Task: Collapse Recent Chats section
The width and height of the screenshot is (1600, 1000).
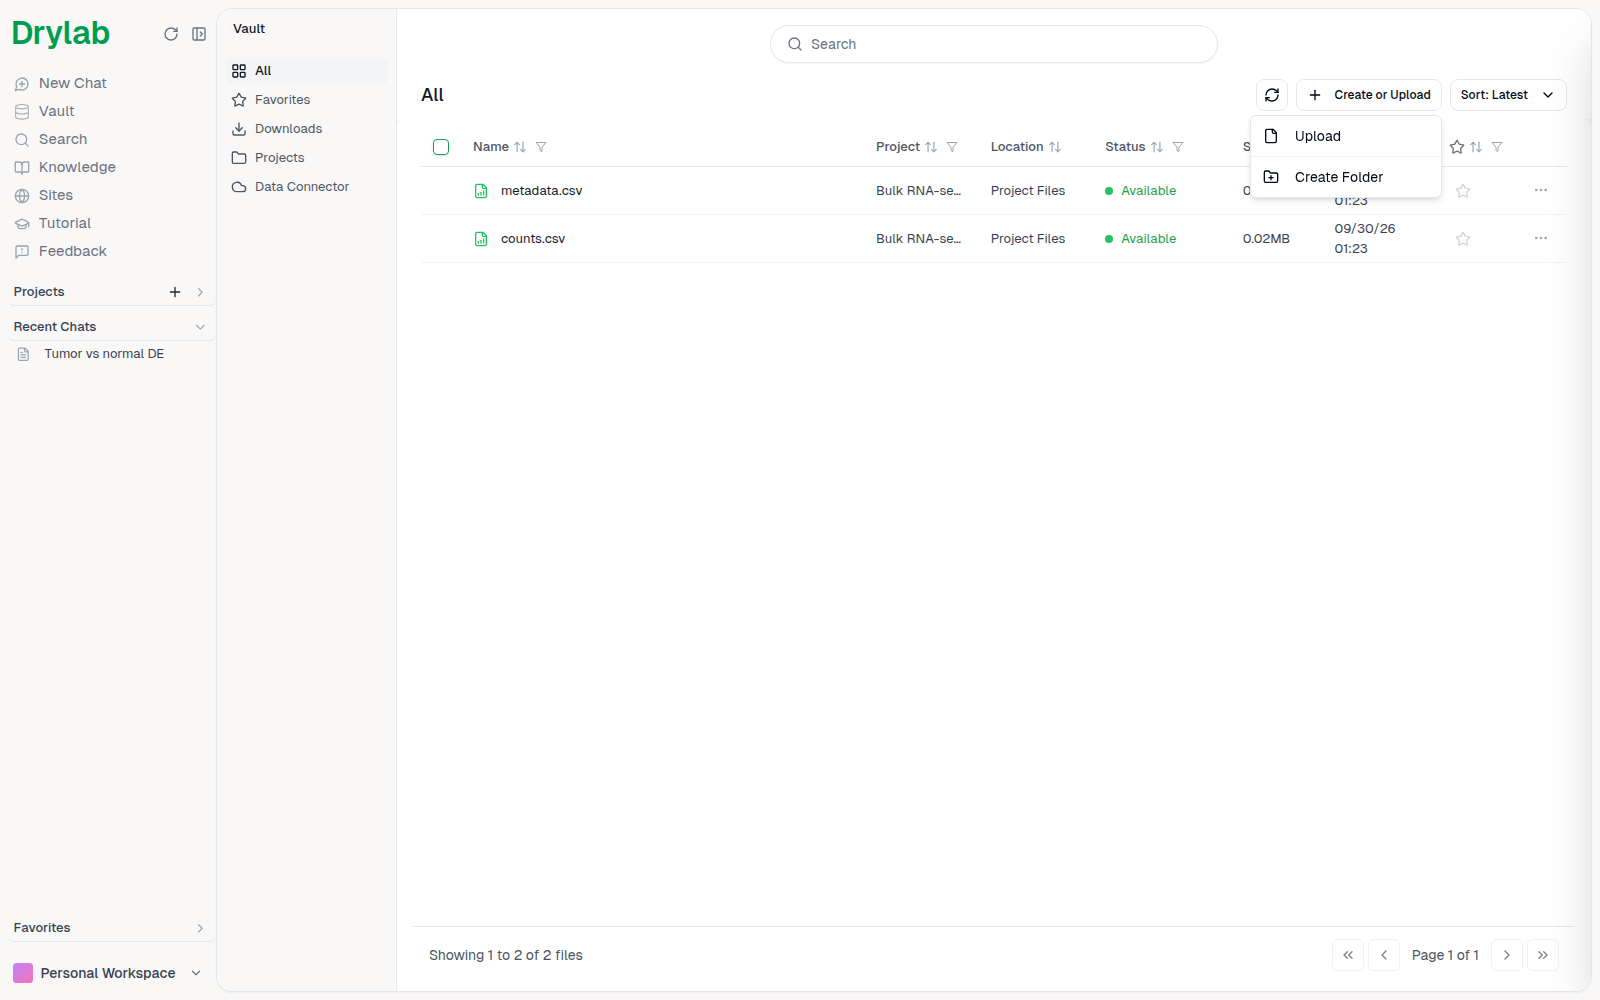Action: 200,327
